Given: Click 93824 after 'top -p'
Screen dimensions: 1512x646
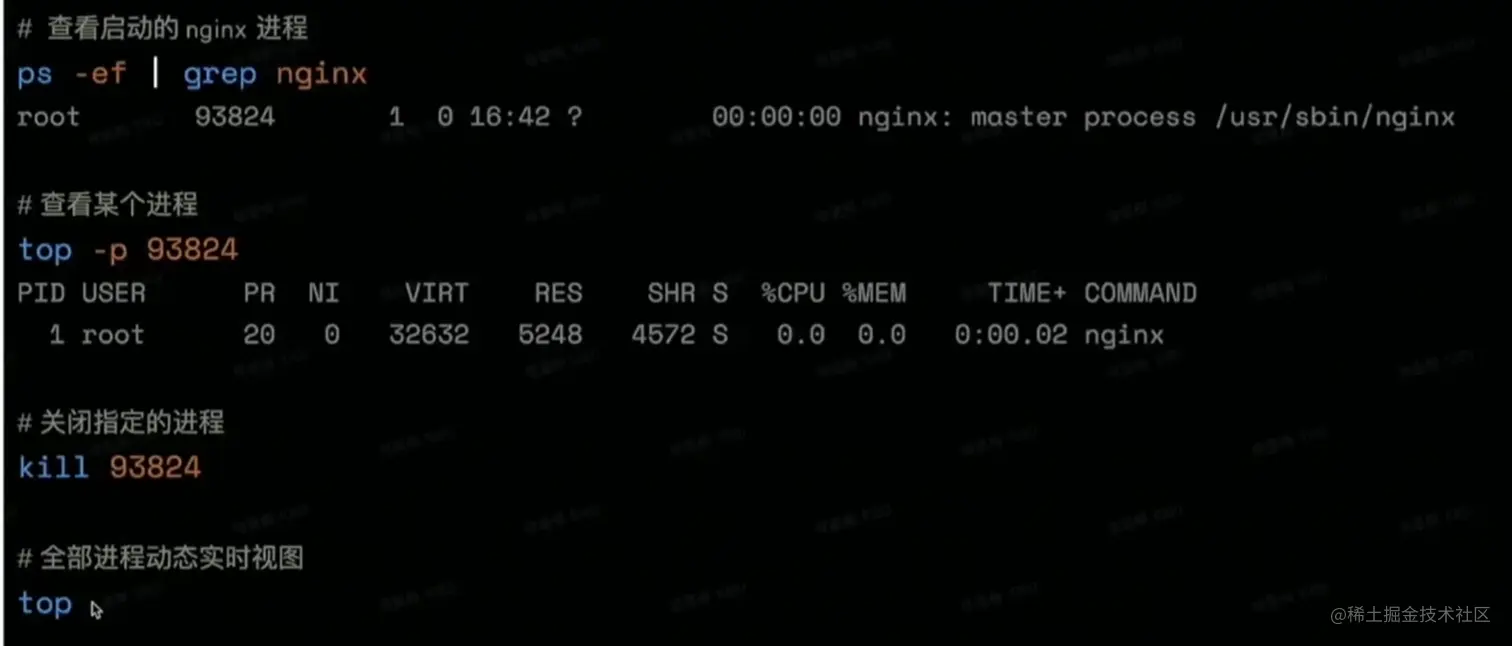Looking at the screenshot, I should [192, 249].
